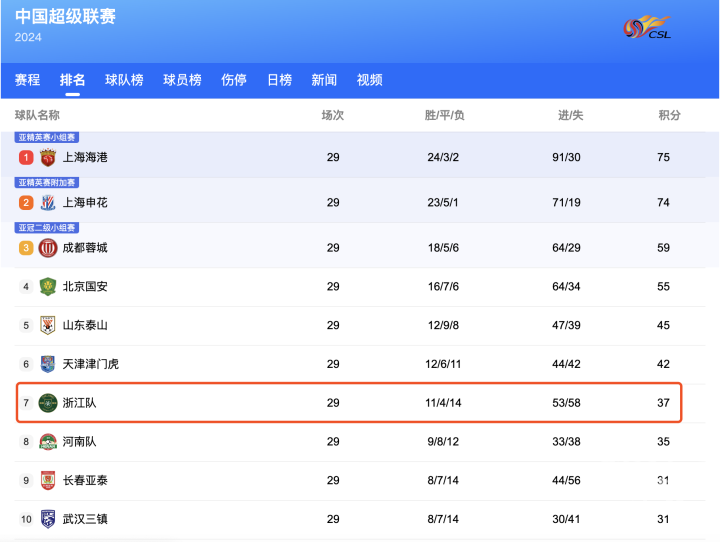Click Chengdu Rongcheng (成都蓉城) team crest
The width and height of the screenshot is (720, 542).
(x=48, y=248)
